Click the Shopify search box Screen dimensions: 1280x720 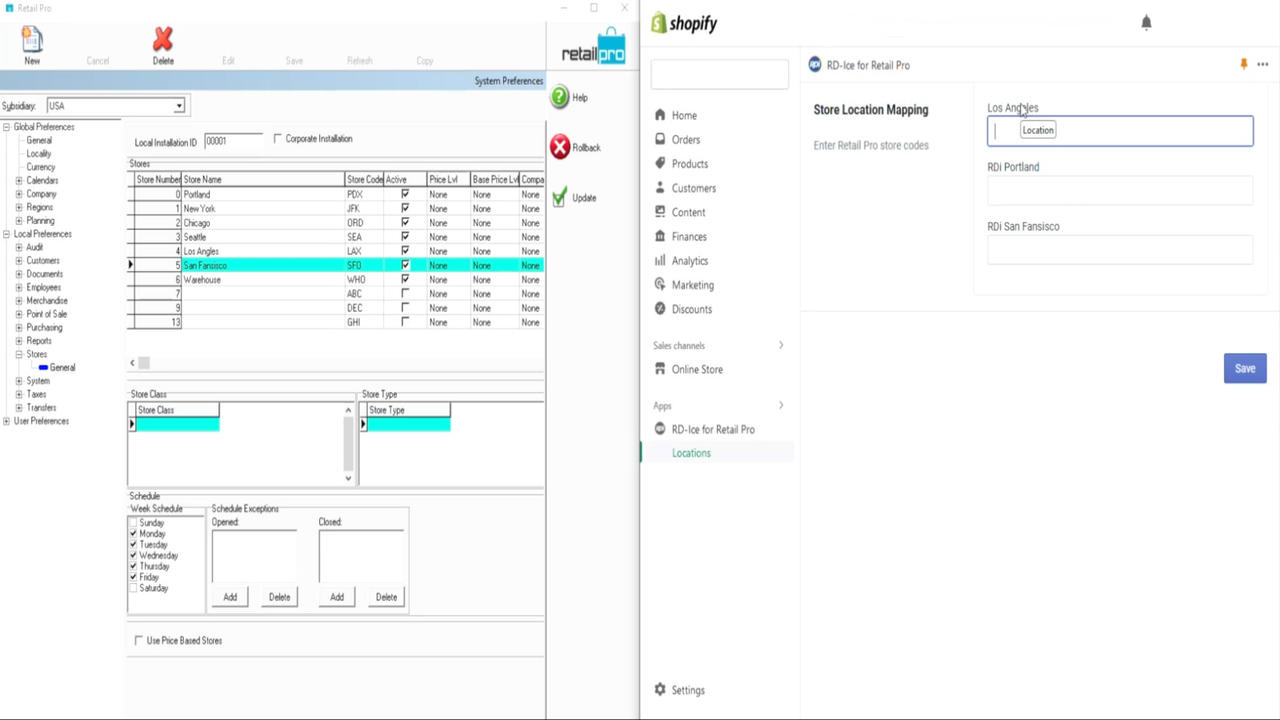point(720,73)
